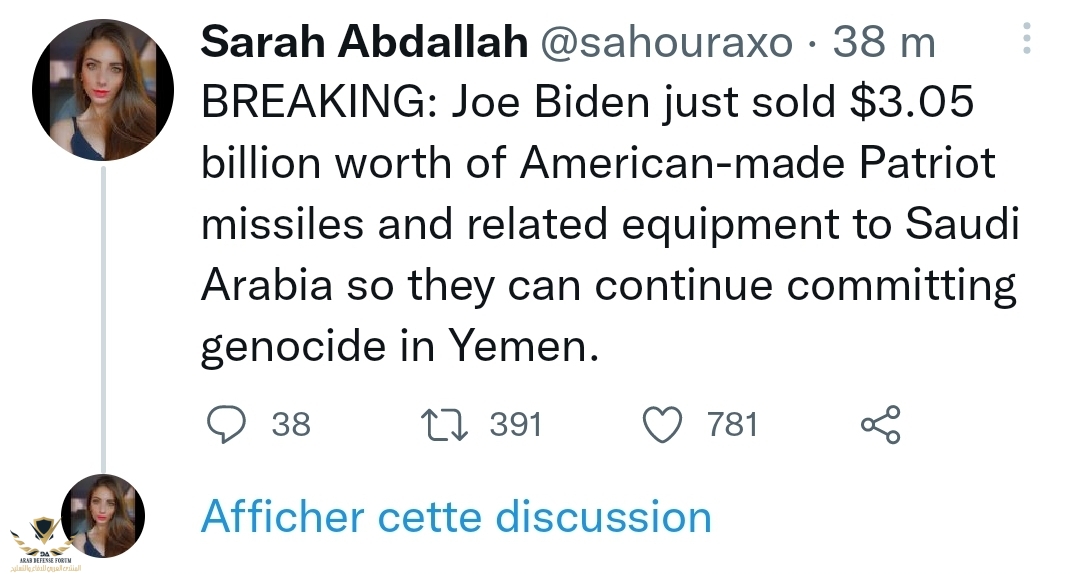Open the Sarah Abdallah display name
This screenshot has height=574, width=1080.
click(364, 43)
